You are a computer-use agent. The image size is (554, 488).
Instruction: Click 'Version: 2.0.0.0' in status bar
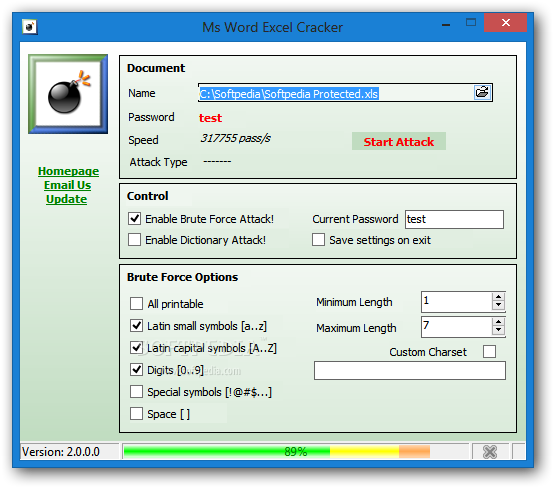[x=61, y=452]
